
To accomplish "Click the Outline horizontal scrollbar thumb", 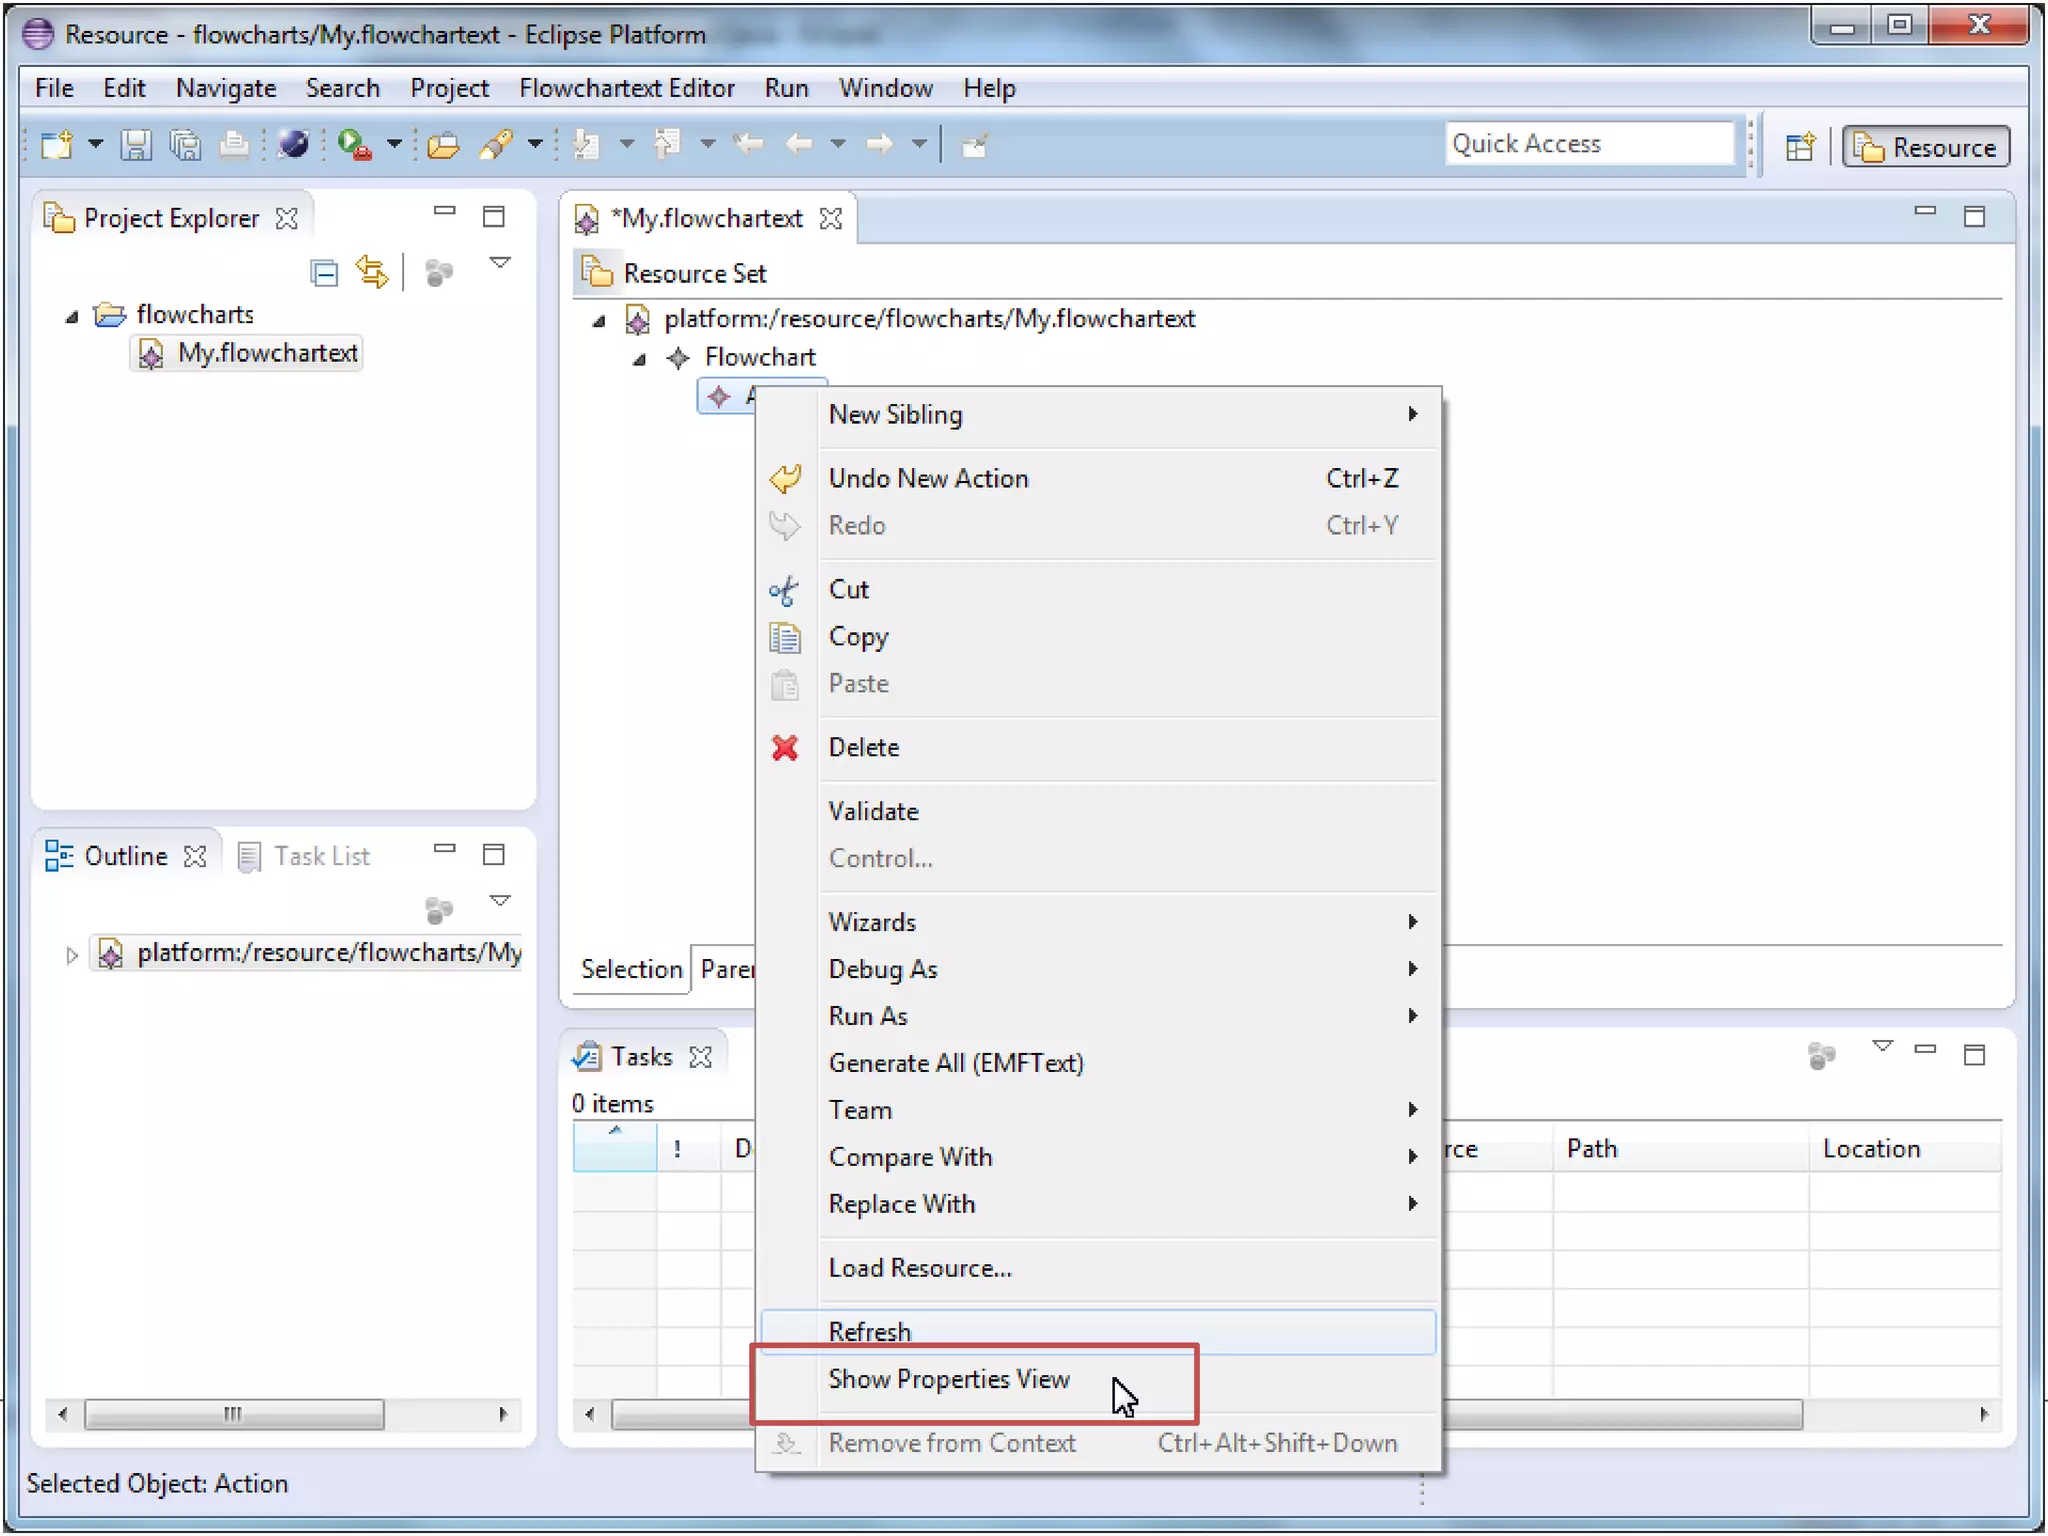I will pyautogui.click(x=233, y=1414).
